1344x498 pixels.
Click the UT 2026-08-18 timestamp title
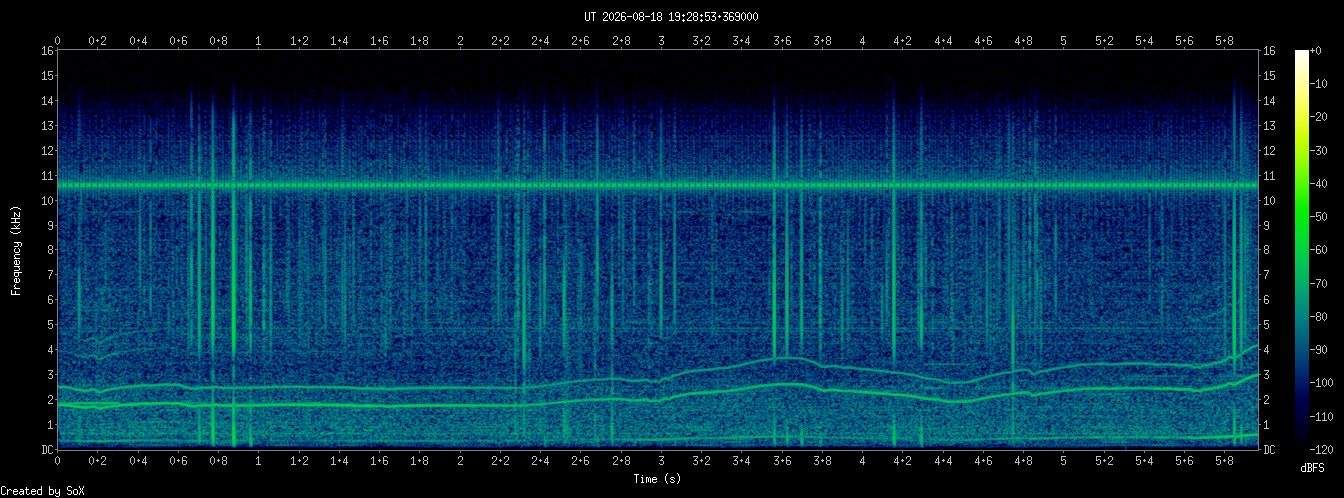click(671, 17)
